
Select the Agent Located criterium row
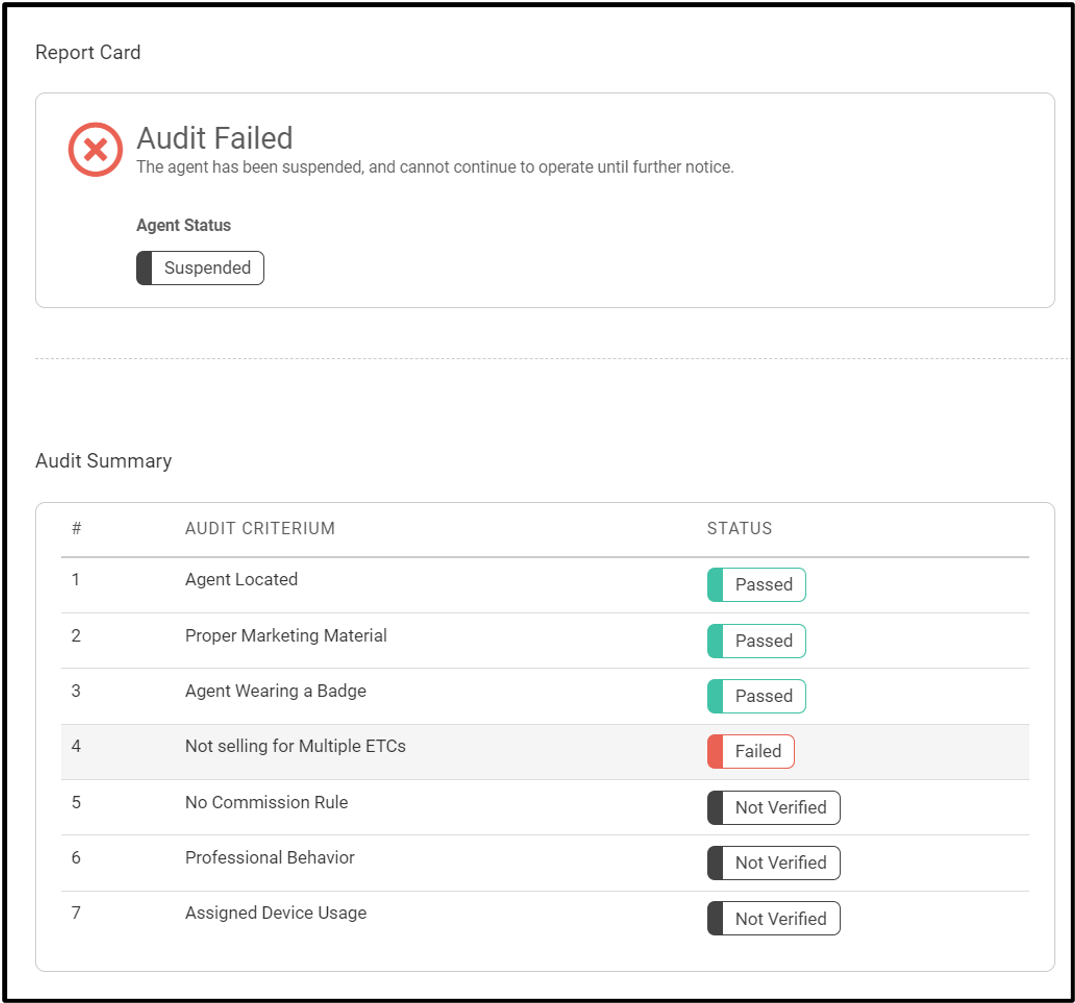pos(545,585)
